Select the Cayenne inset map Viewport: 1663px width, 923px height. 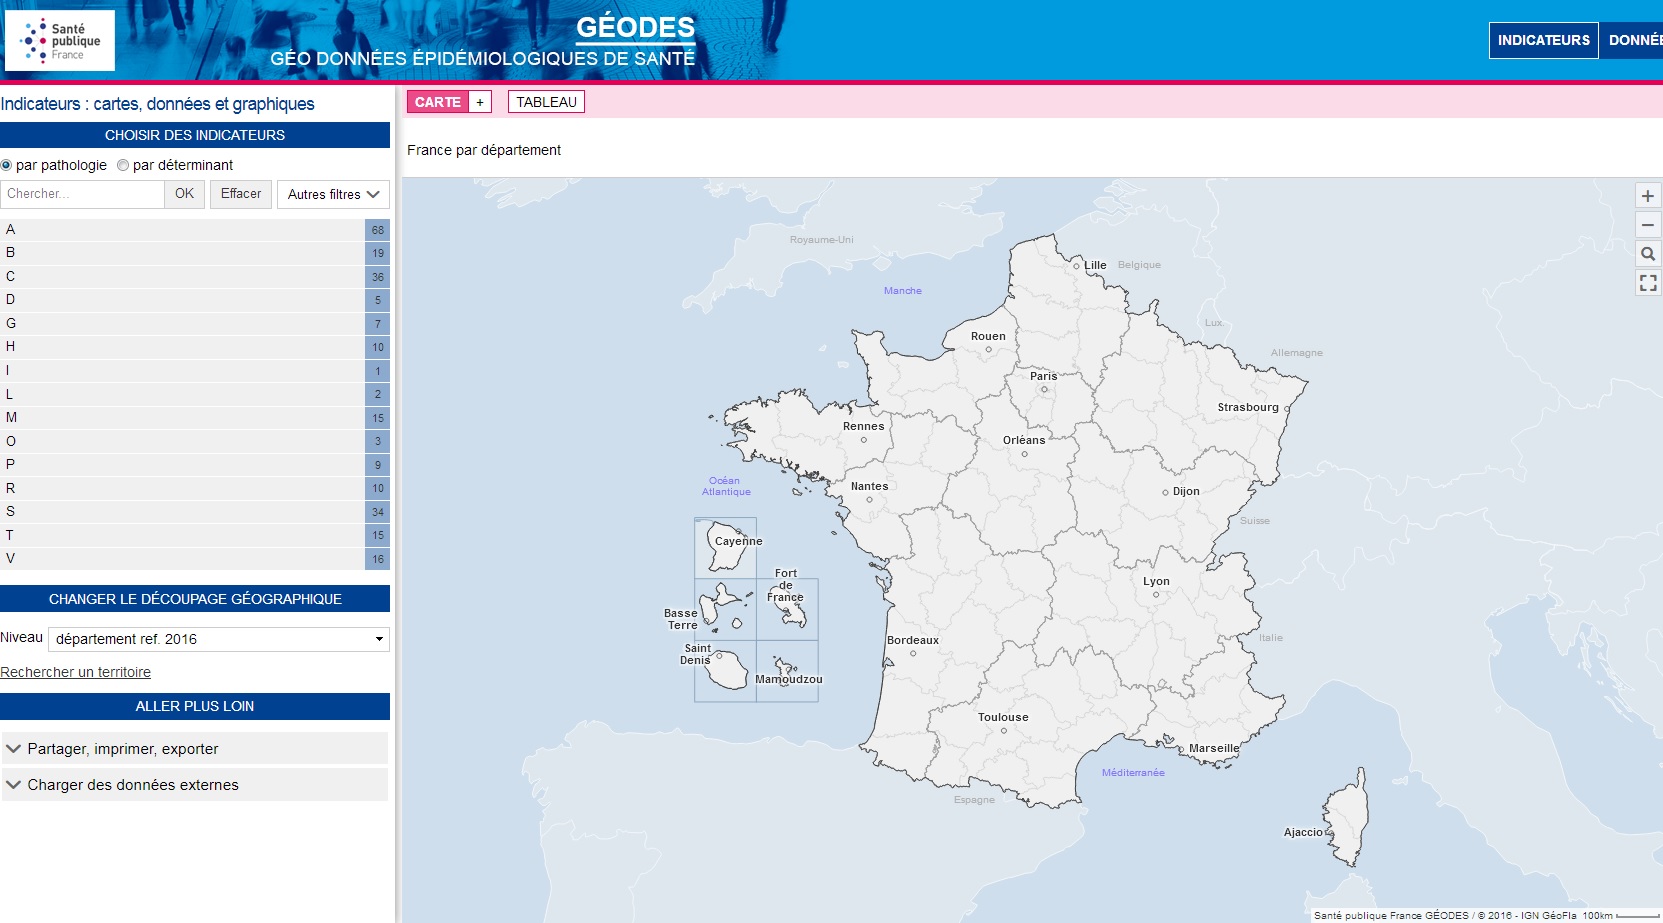(x=726, y=548)
